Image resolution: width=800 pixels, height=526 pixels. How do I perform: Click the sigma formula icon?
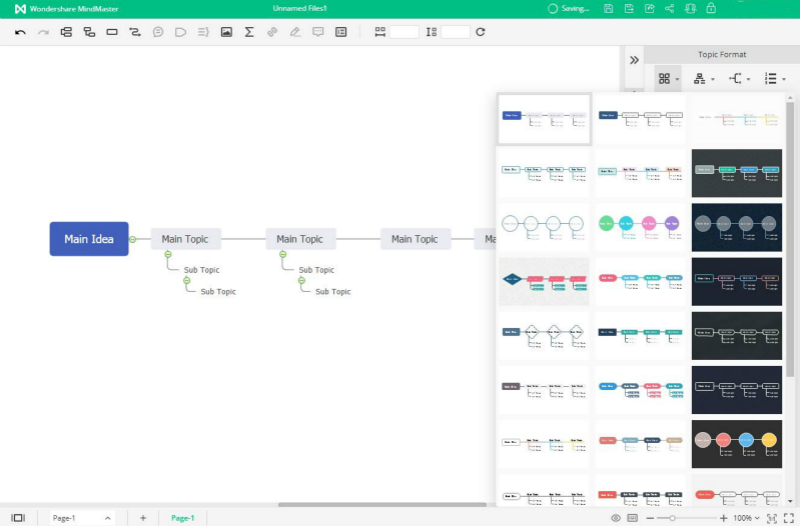click(249, 32)
